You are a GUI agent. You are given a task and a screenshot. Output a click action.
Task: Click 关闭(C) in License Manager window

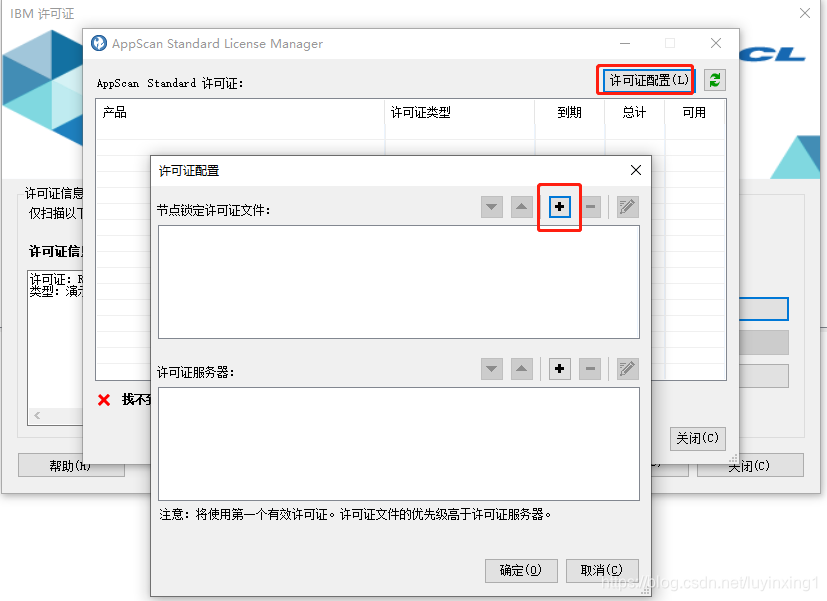[697, 438]
